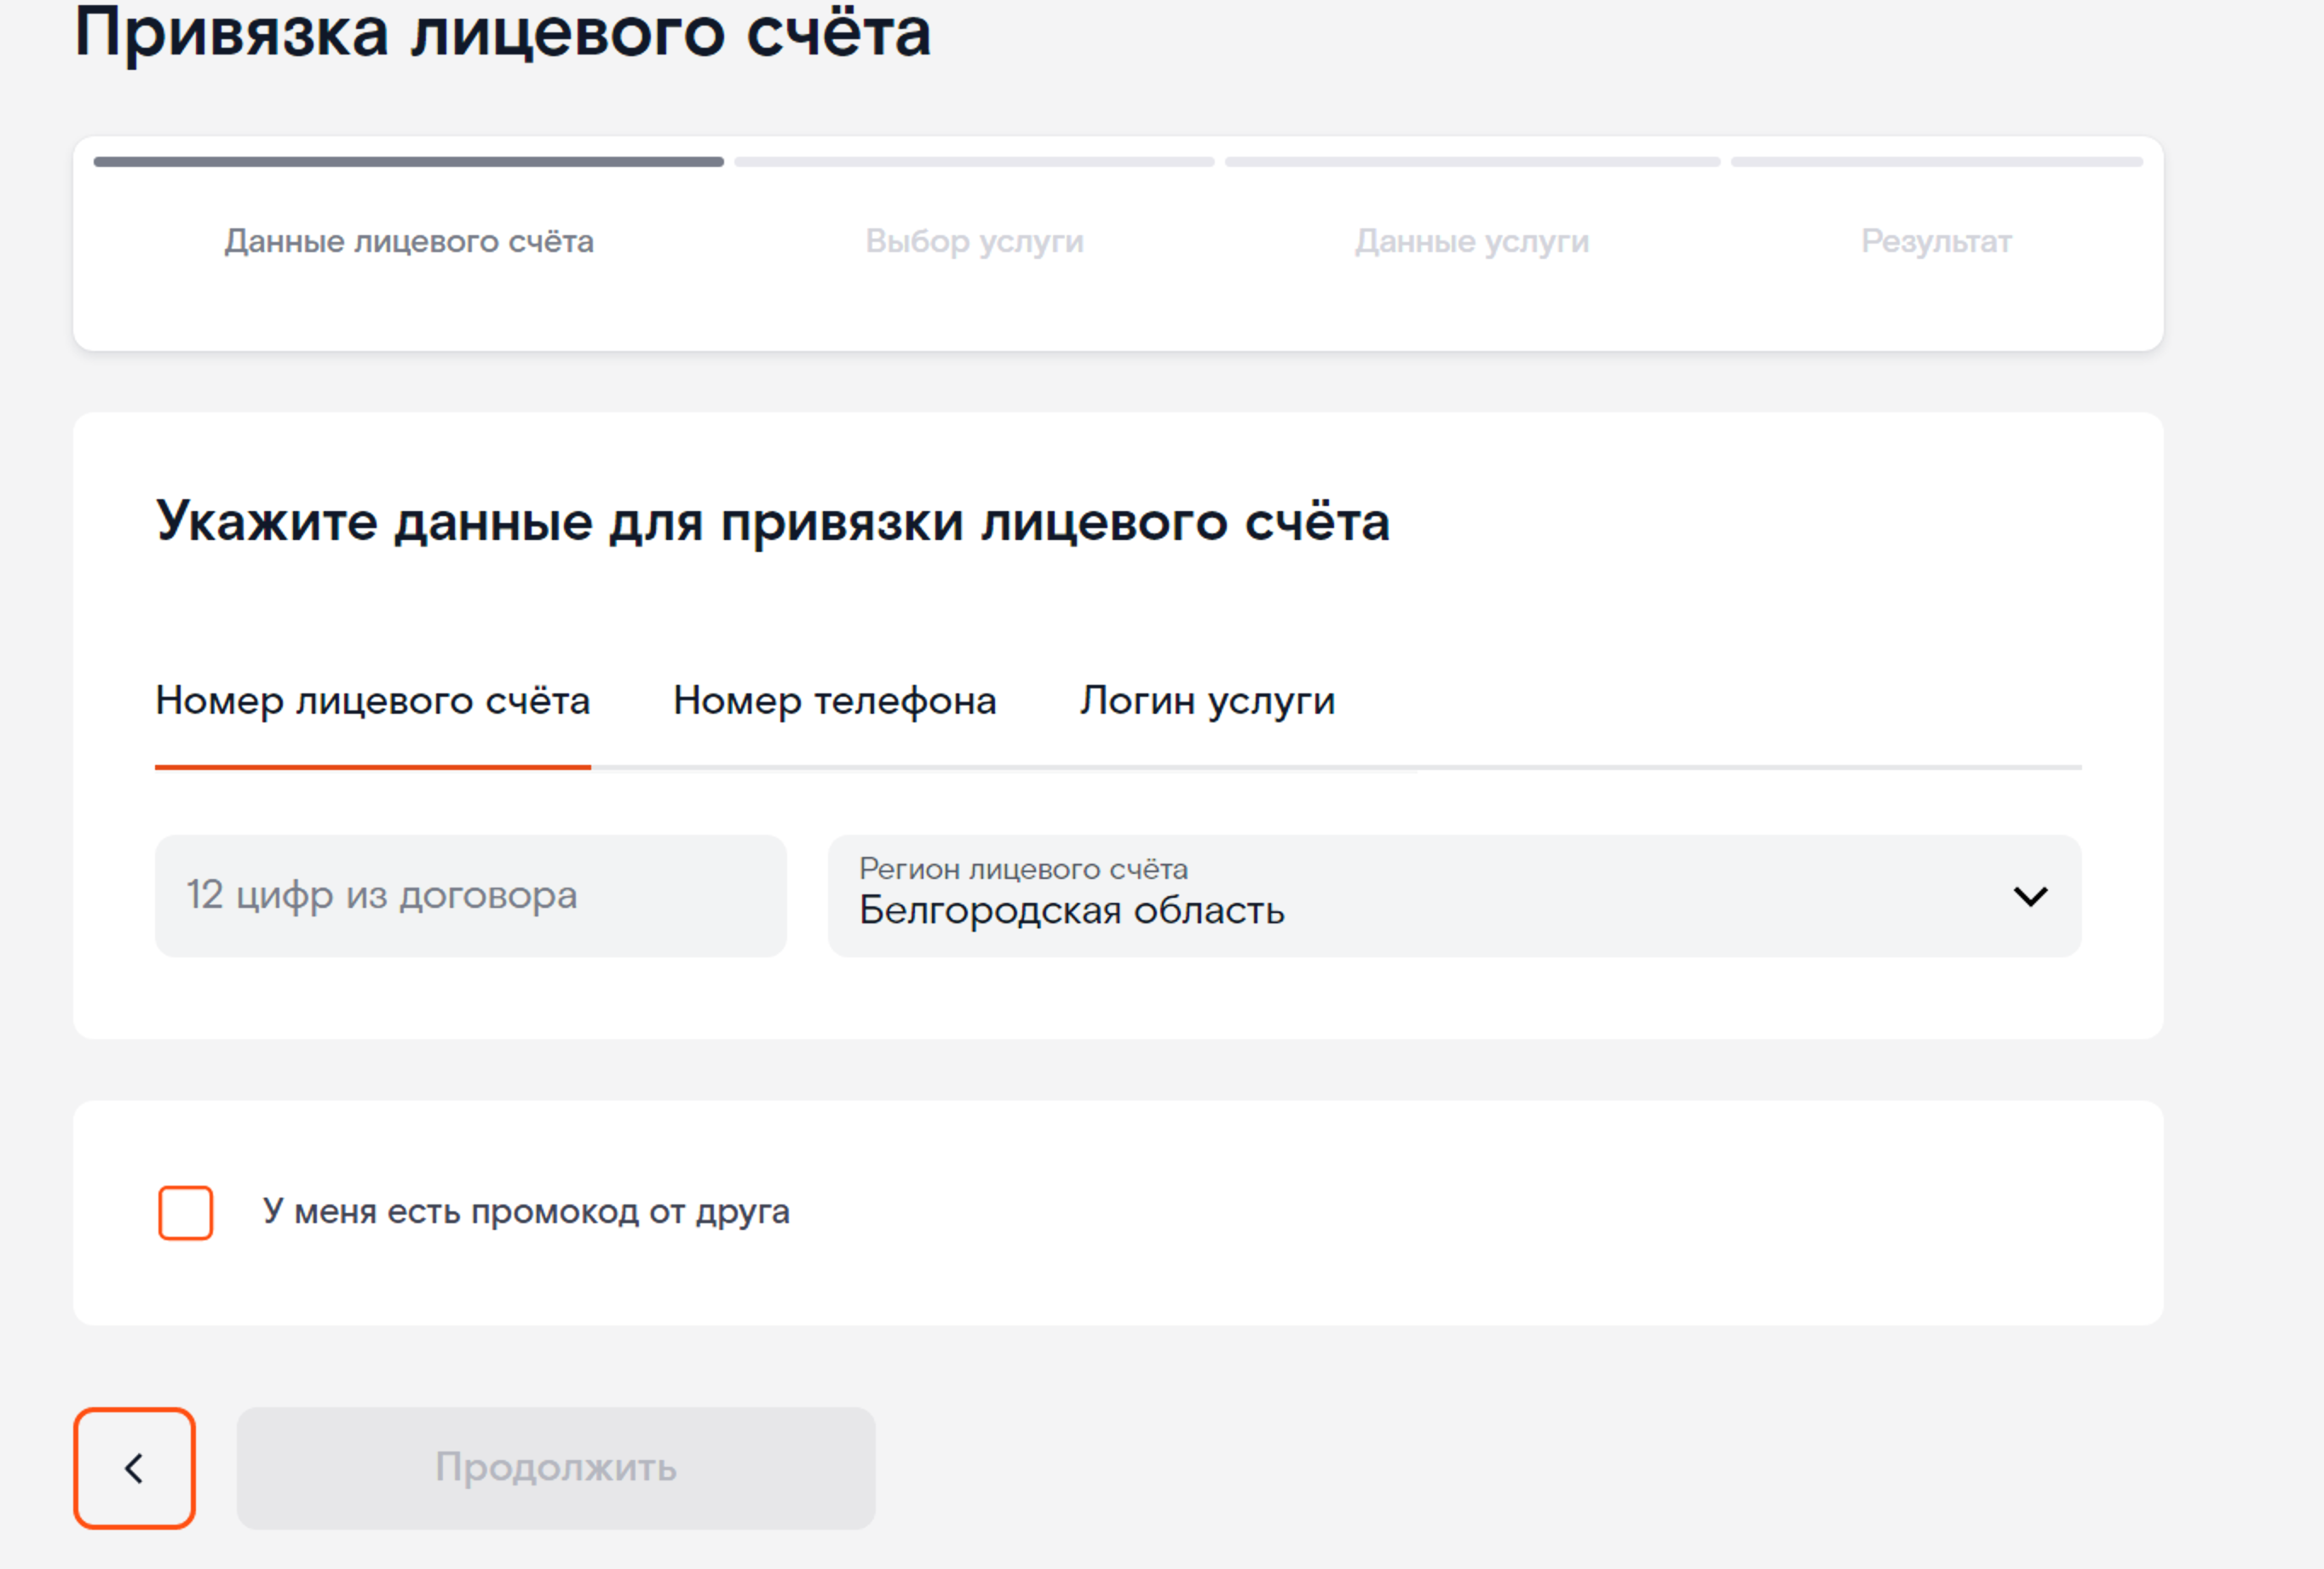Image resolution: width=2324 pixels, height=1569 pixels.
Task: Click the Результат step label
Action: 1936,241
